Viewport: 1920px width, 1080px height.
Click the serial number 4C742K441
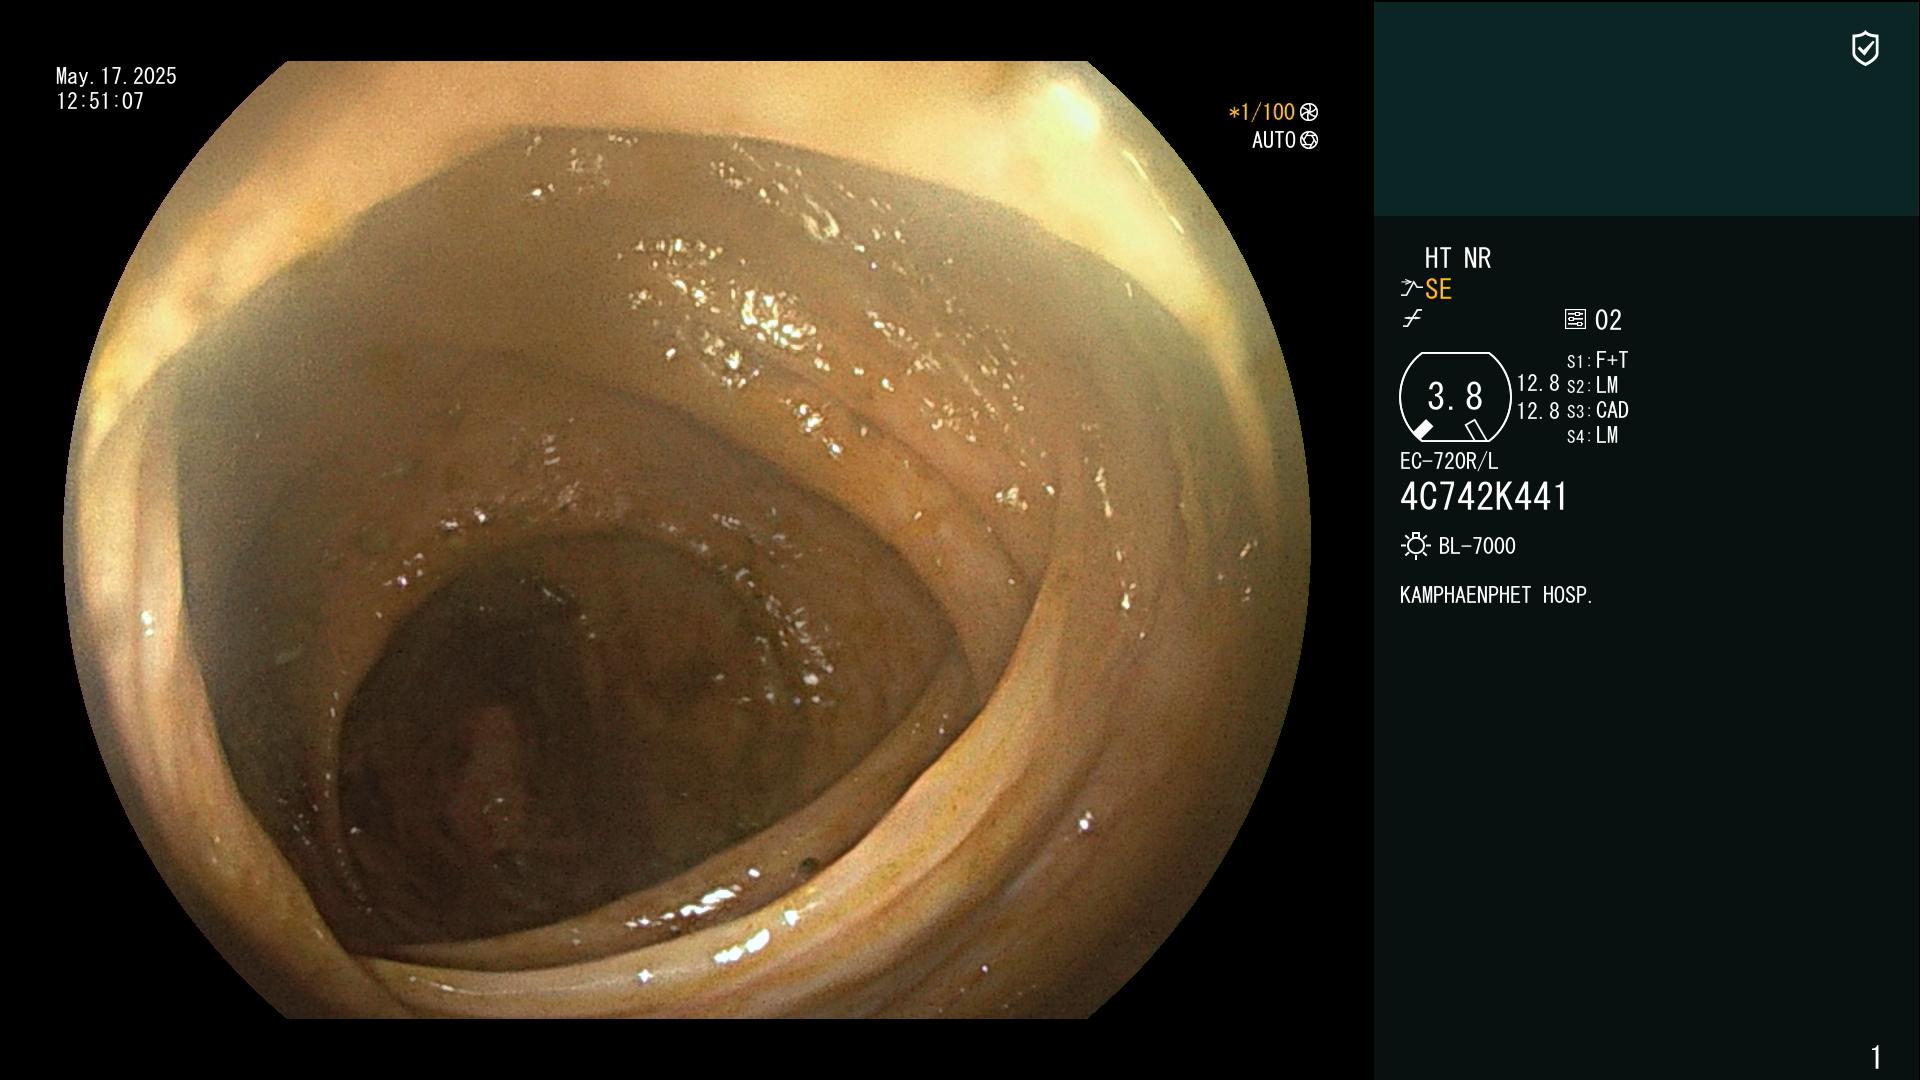tap(1484, 496)
